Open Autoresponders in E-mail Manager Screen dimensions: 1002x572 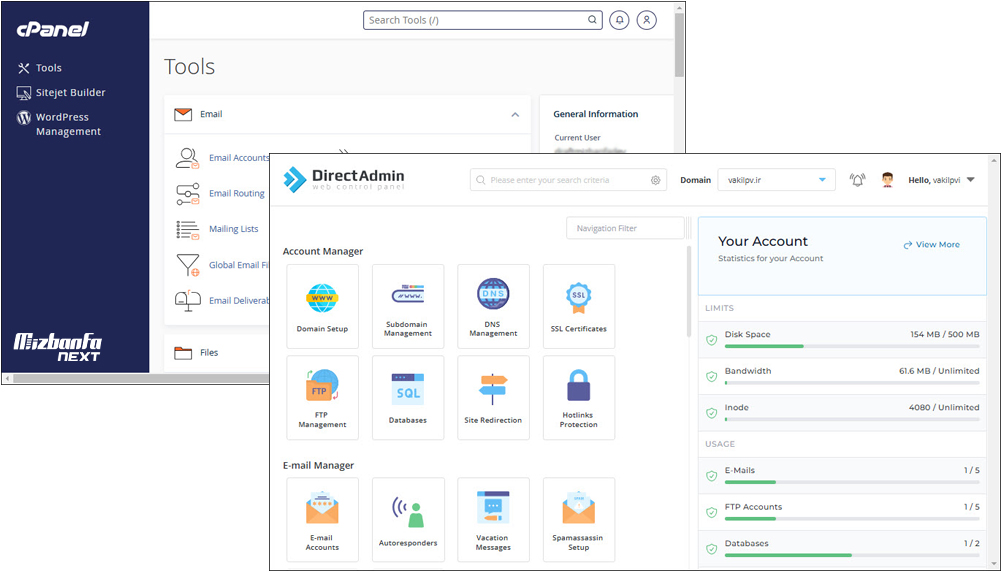408,519
